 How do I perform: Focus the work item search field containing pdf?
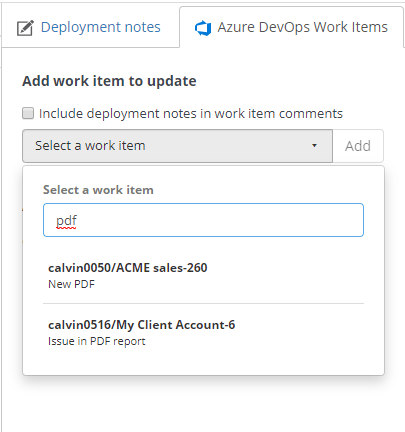[203, 220]
